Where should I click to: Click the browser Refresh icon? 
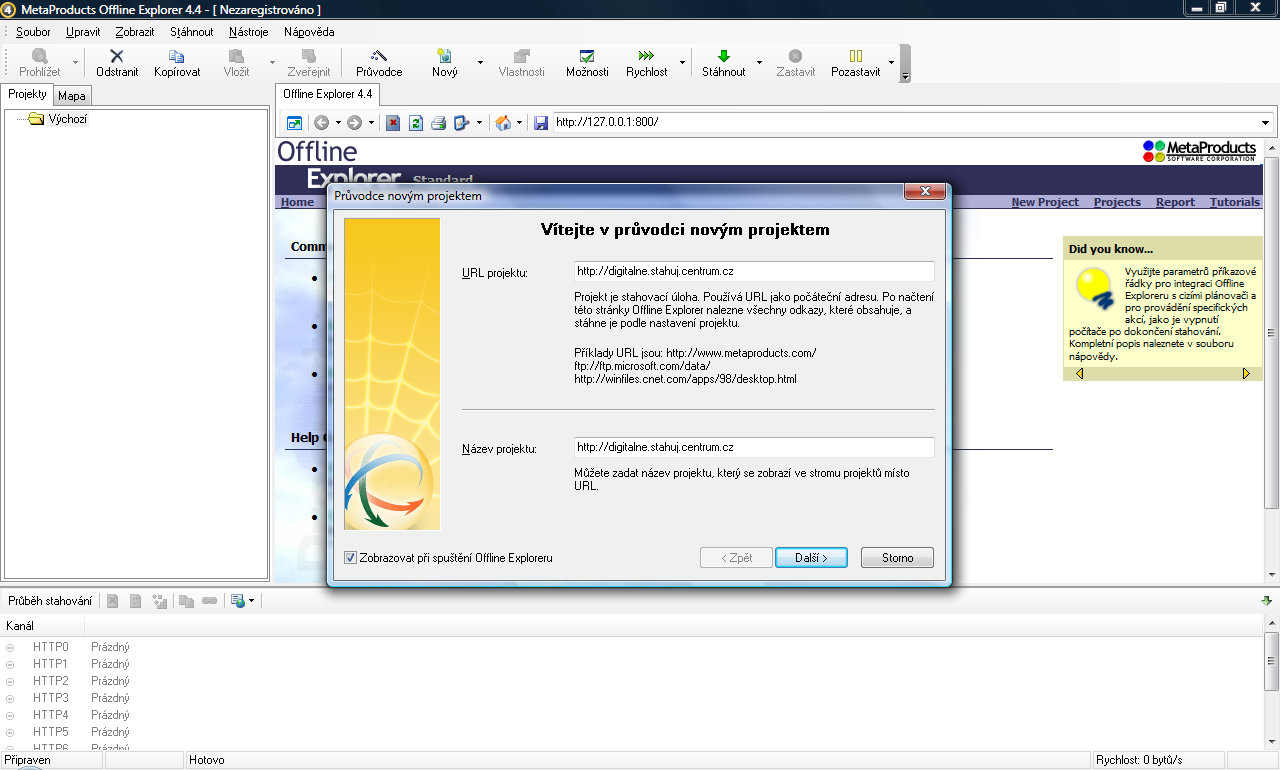pos(415,123)
